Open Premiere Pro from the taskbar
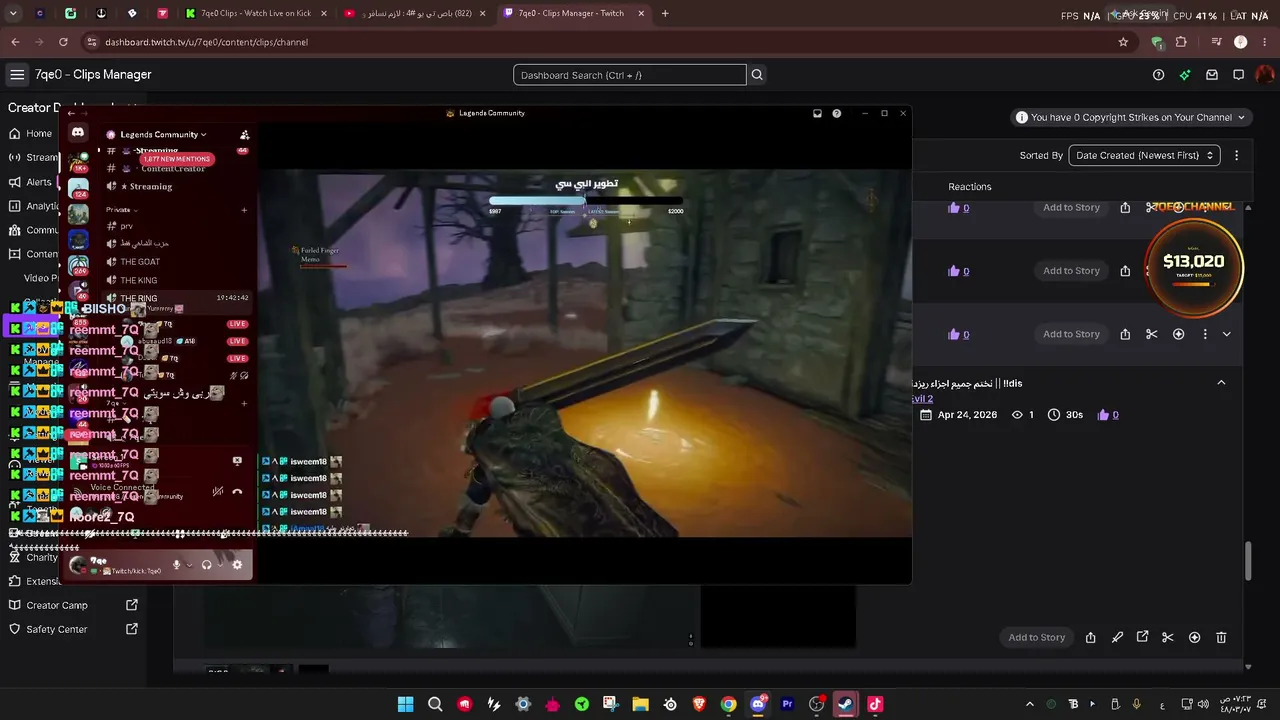Viewport: 1280px width, 720px height. (787, 704)
